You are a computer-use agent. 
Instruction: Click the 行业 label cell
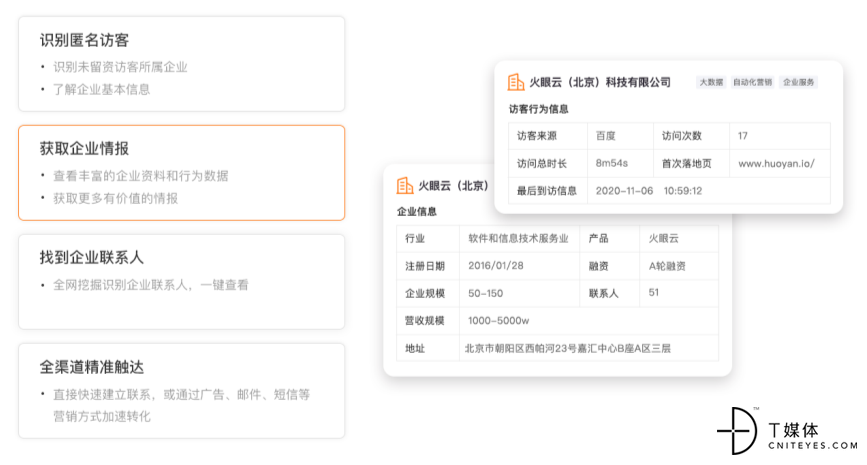click(428, 239)
